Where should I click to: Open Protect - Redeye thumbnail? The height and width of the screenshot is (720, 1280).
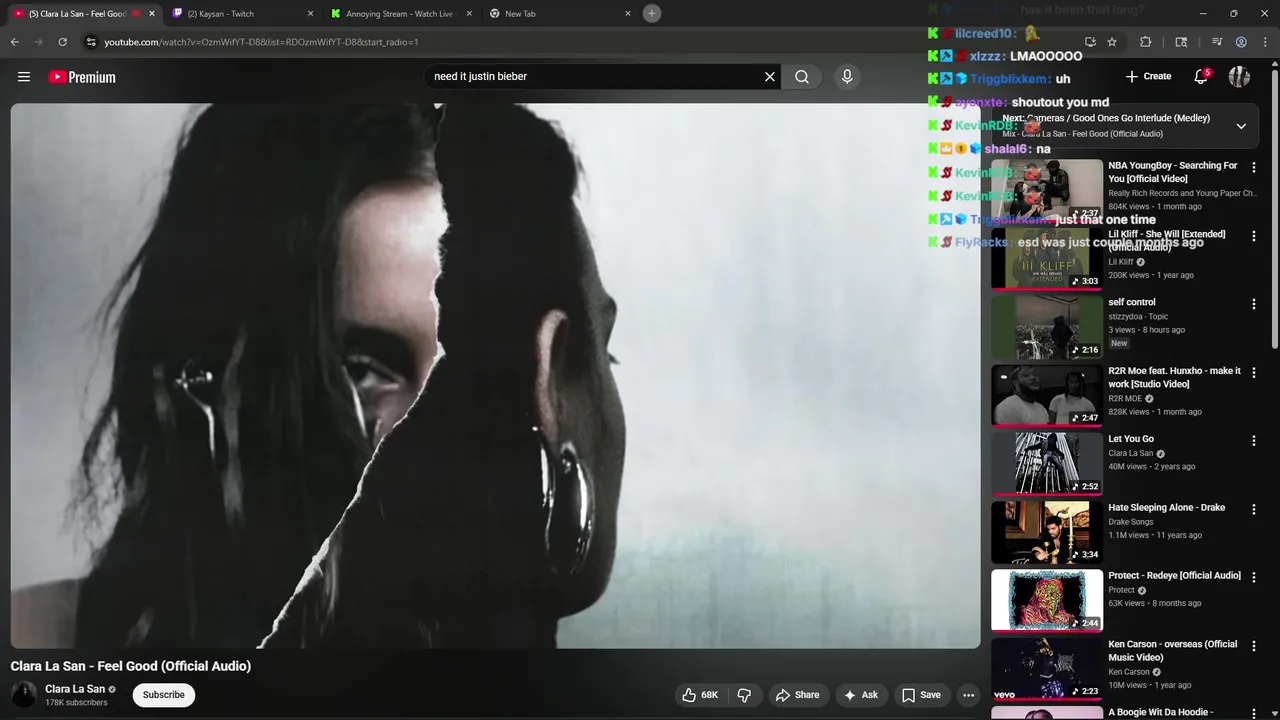coord(1047,601)
